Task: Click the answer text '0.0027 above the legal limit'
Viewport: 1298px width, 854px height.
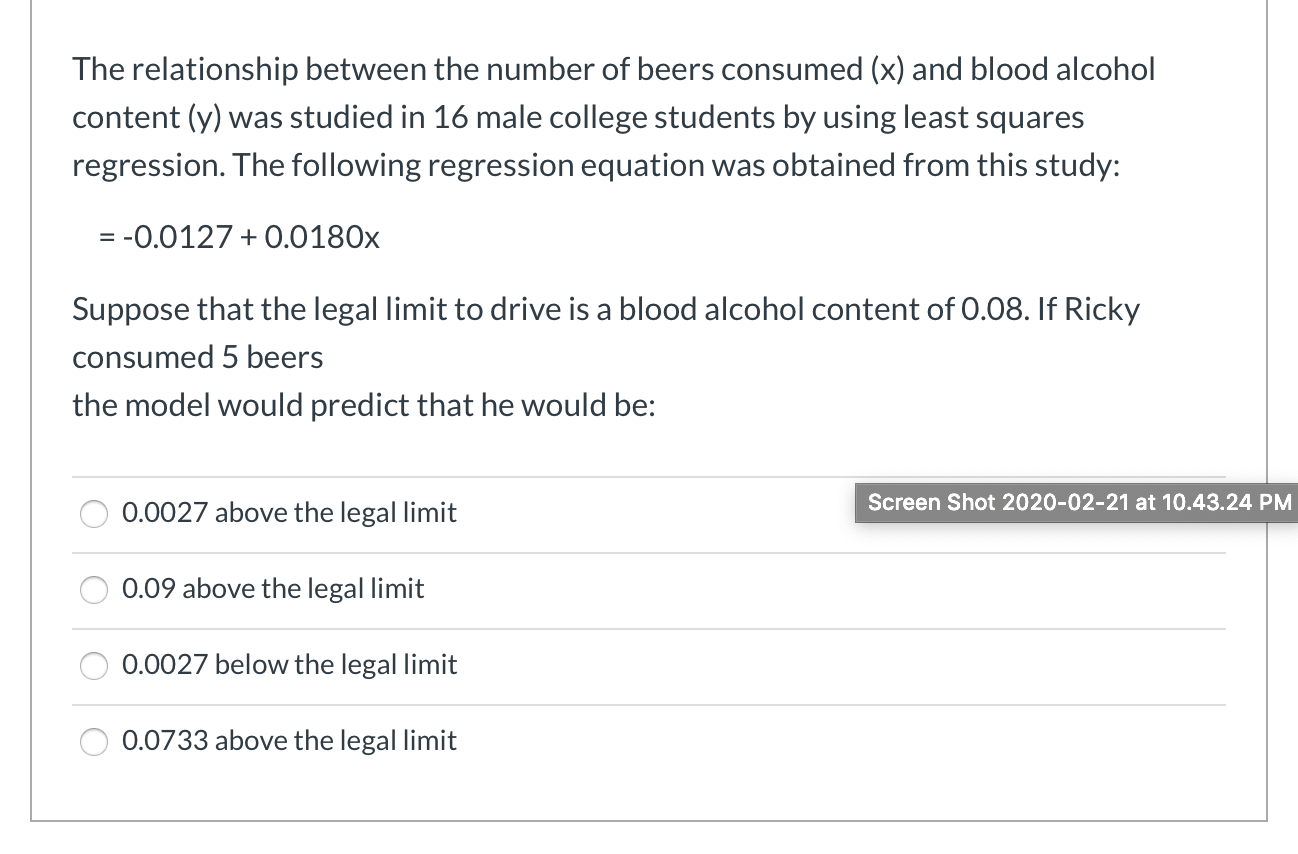Action: 288,513
